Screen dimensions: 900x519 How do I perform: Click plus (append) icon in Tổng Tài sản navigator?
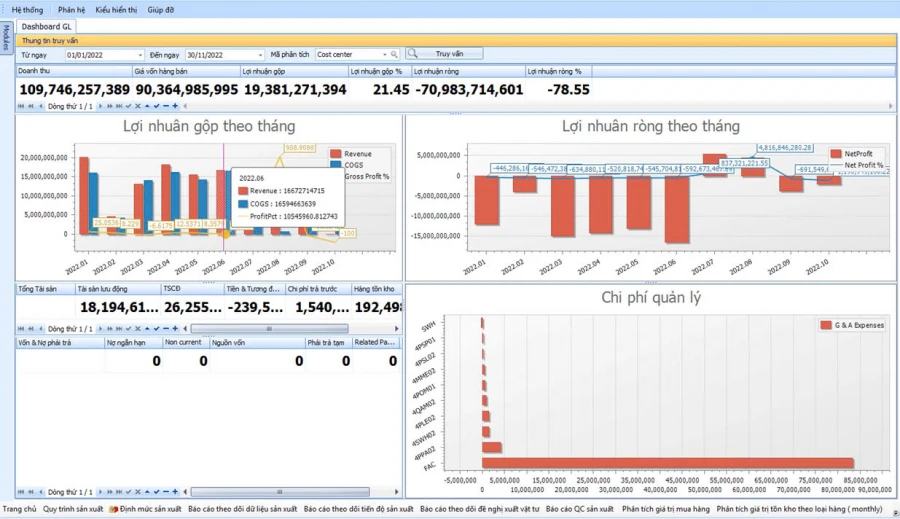pyautogui.click(x=175, y=329)
